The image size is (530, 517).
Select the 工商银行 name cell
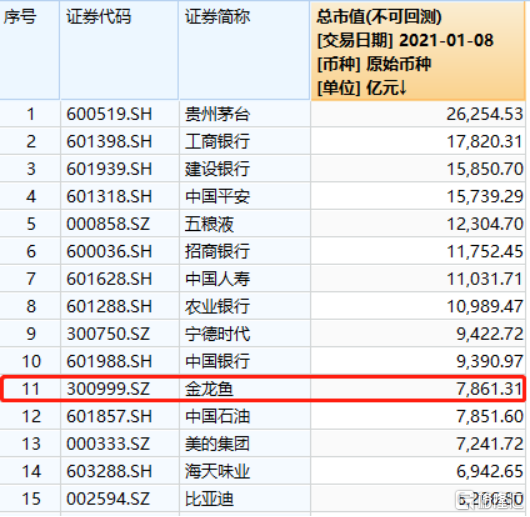tap(245, 141)
